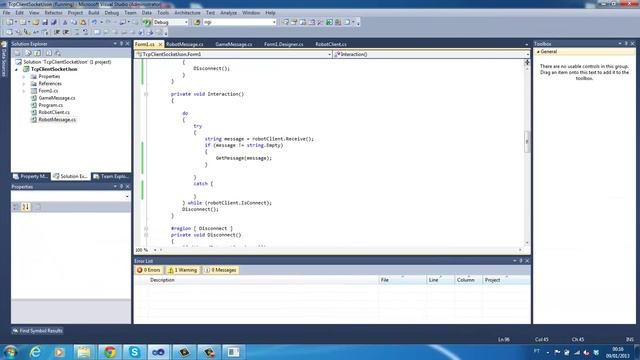
Task: Select GameMessage.cs in Solution Explorer
Action: click(x=57, y=98)
